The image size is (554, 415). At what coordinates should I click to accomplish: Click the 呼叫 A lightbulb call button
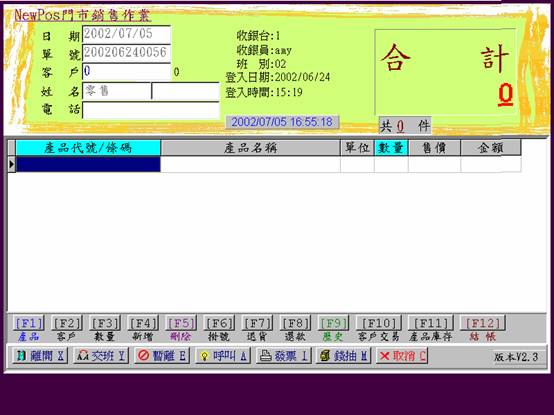223,356
